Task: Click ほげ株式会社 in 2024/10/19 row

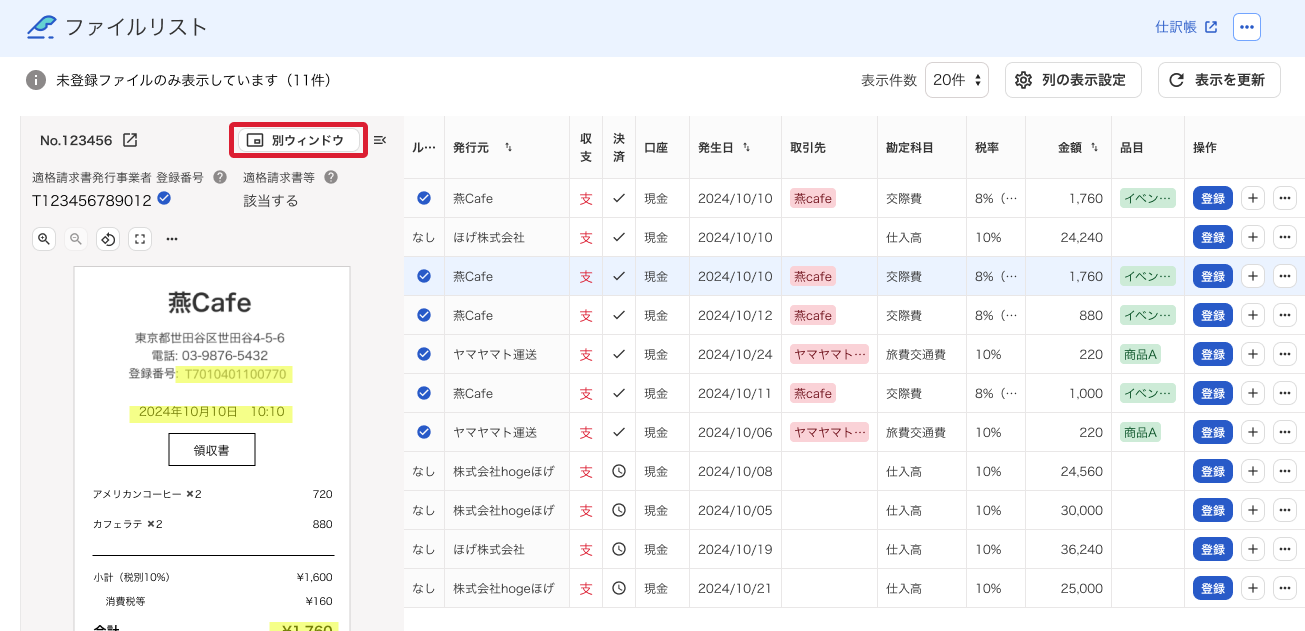Action: (x=488, y=549)
